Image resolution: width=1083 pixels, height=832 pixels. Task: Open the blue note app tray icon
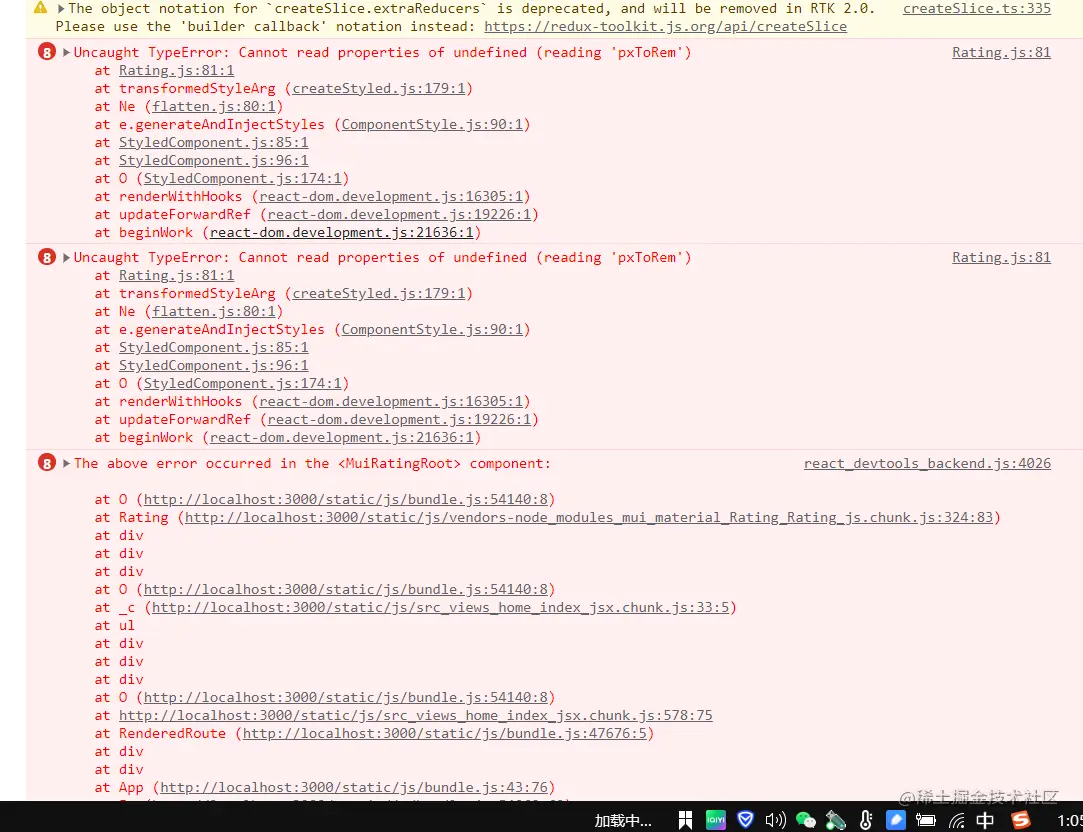(x=895, y=820)
